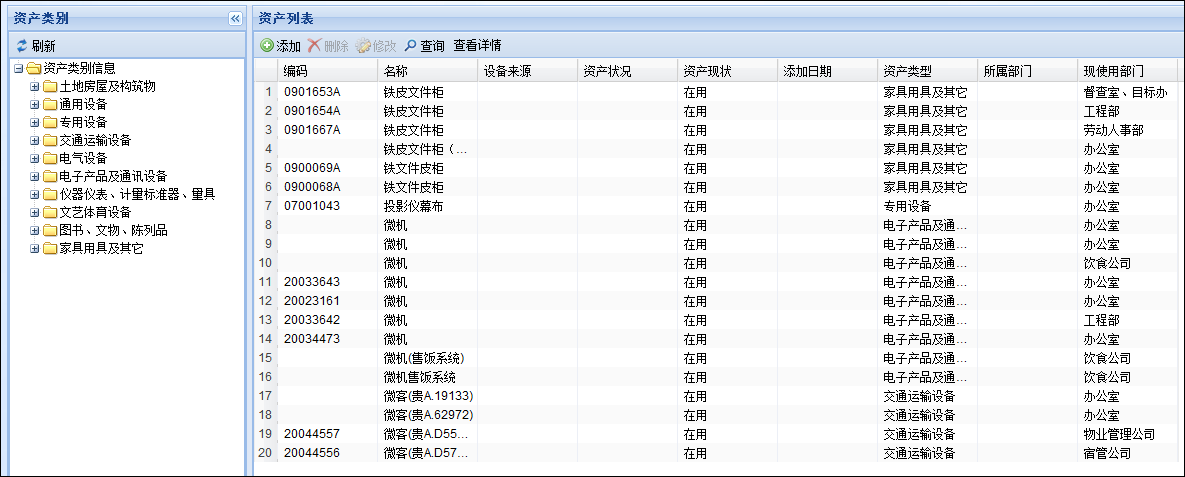Click the 设备来源 column header
Viewport: 1185px width, 477px height.
(x=528, y=71)
